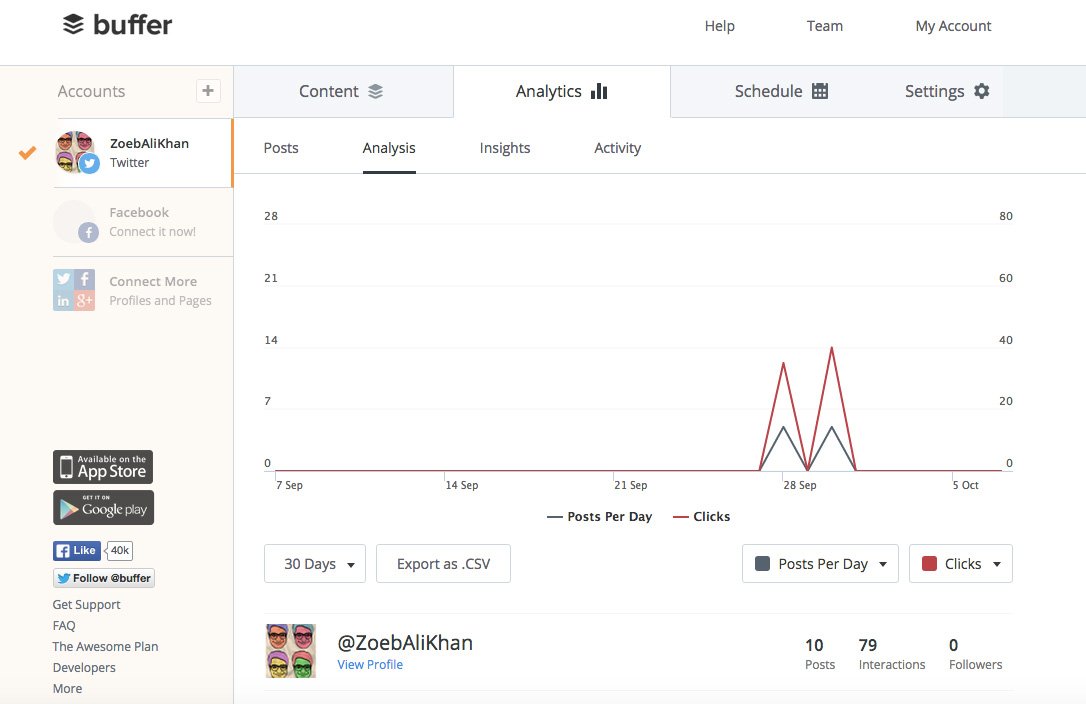
Task: Click the More link in sidebar
Action: [x=67, y=688]
